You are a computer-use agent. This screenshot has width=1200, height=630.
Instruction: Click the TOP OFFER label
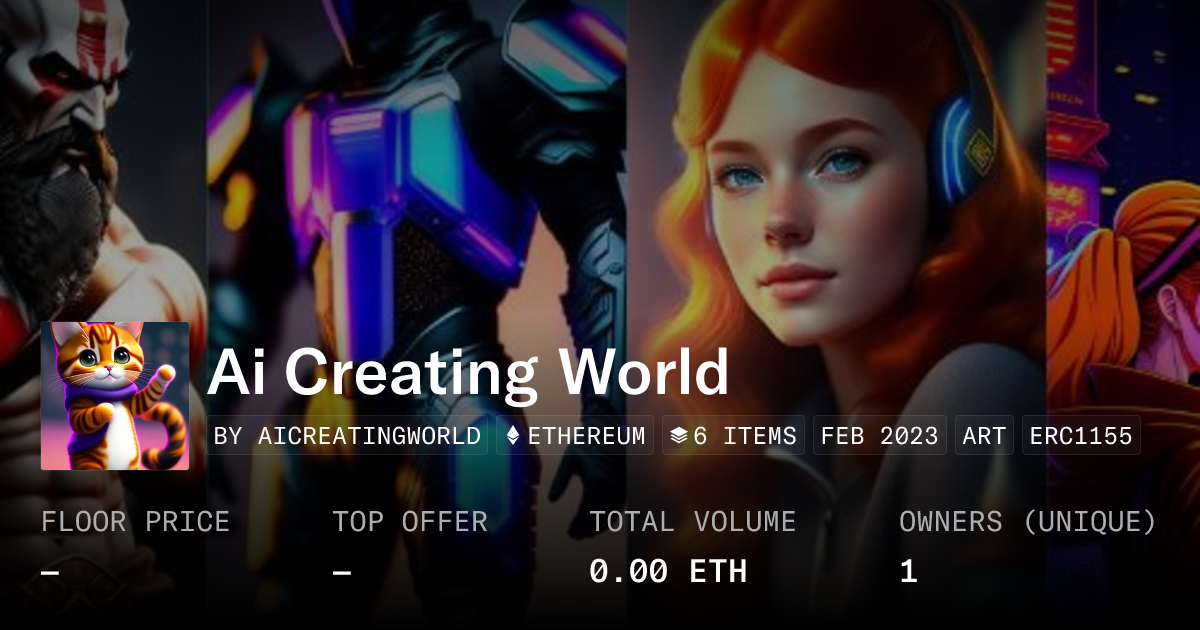[x=410, y=522]
